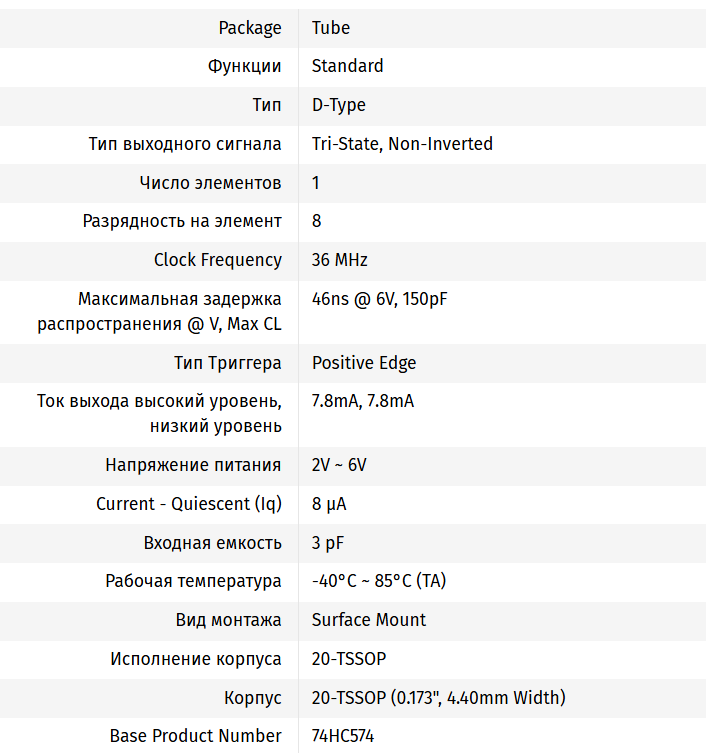Select the D-Type value
The width and height of the screenshot is (706, 753).
click(338, 105)
